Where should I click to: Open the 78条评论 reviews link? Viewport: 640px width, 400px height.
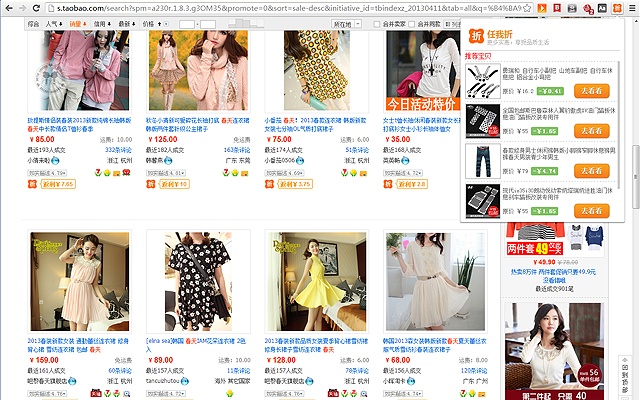point(357,371)
